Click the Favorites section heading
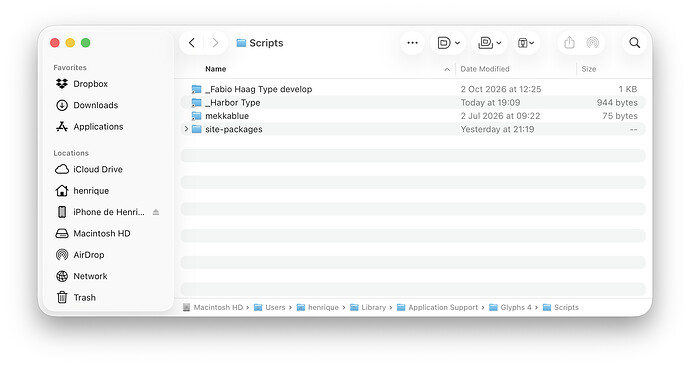Screen dimensions: 690x366 [70, 68]
